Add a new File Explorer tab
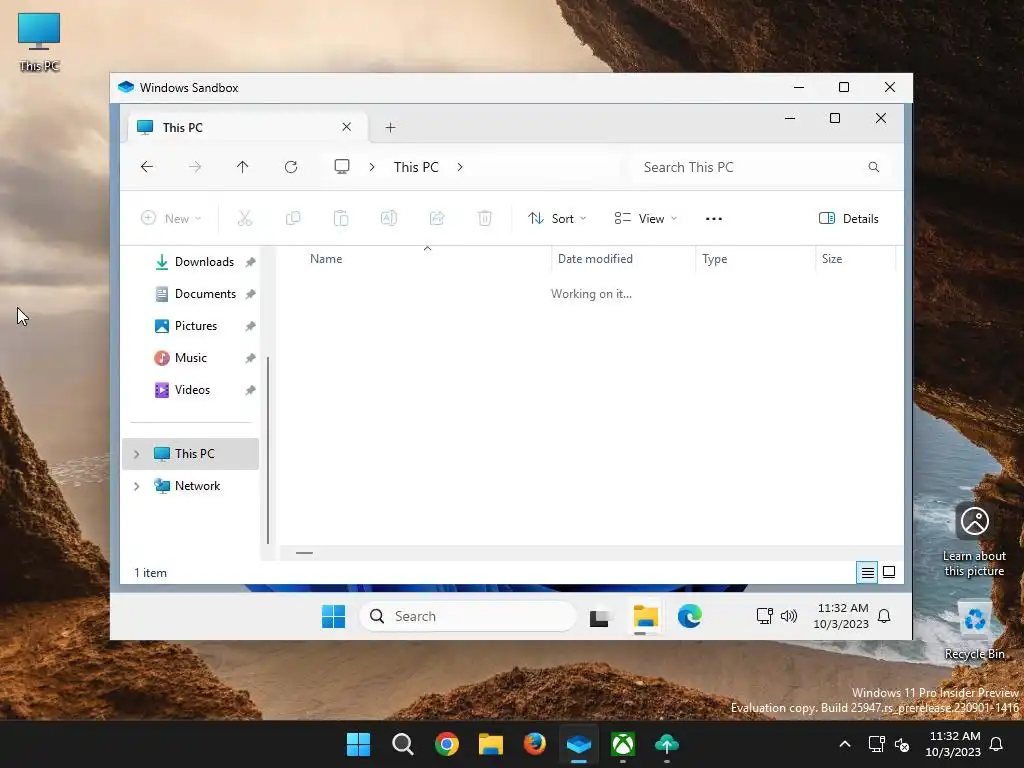Image resolution: width=1024 pixels, height=768 pixels. [391, 127]
